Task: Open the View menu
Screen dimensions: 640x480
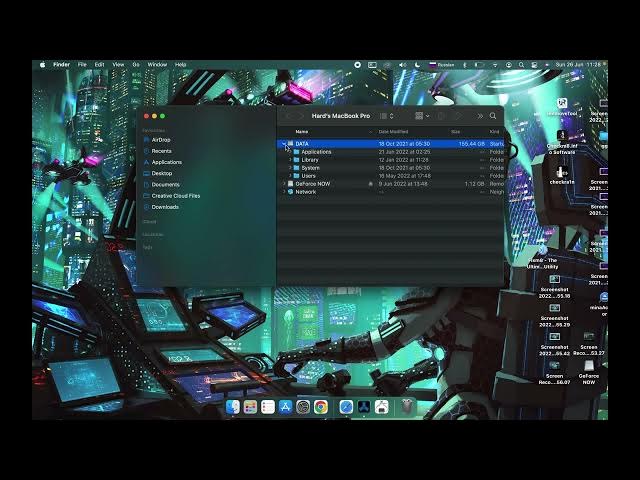Action: click(118, 64)
